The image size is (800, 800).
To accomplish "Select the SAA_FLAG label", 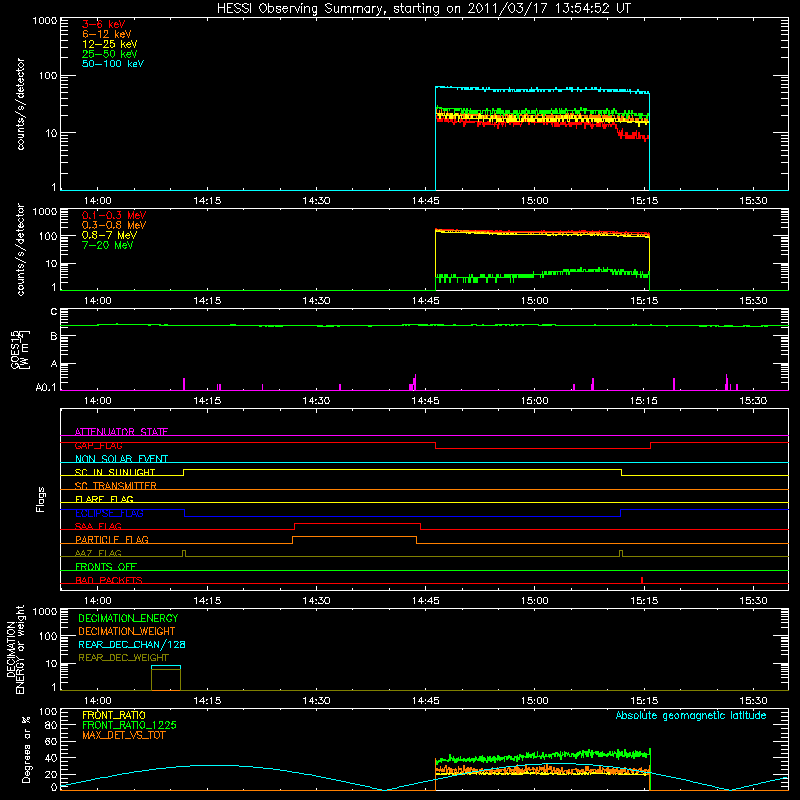I will pos(98,526).
